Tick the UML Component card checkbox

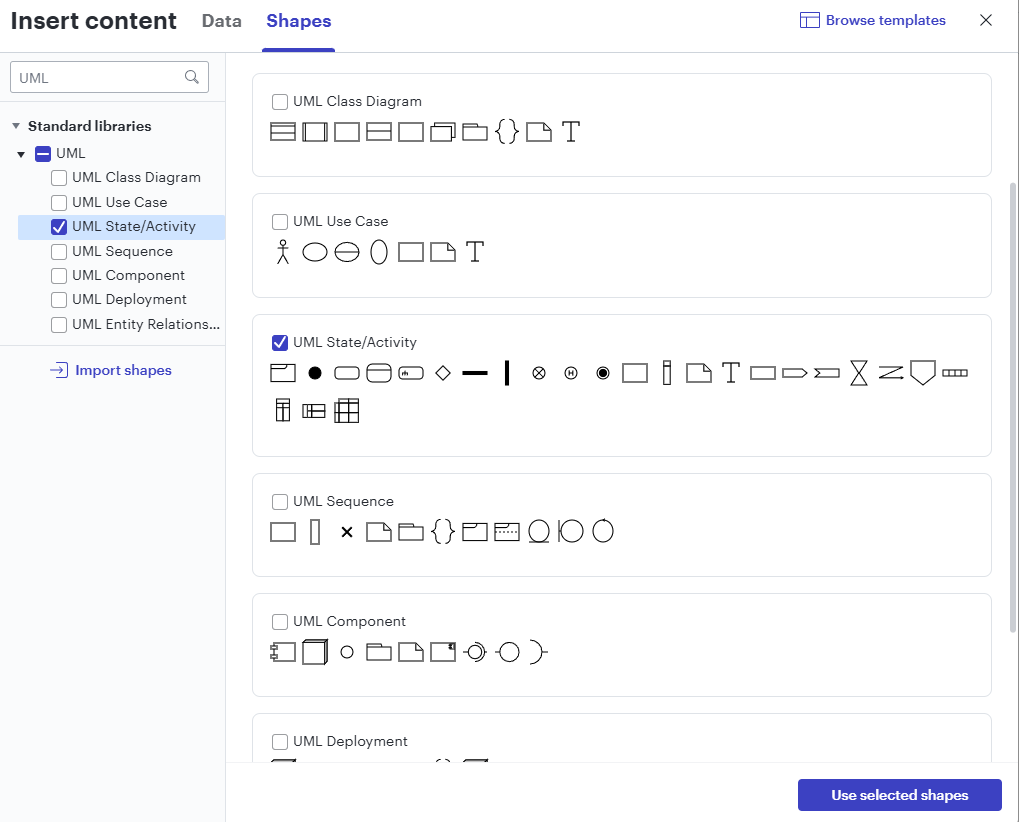(x=279, y=622)
